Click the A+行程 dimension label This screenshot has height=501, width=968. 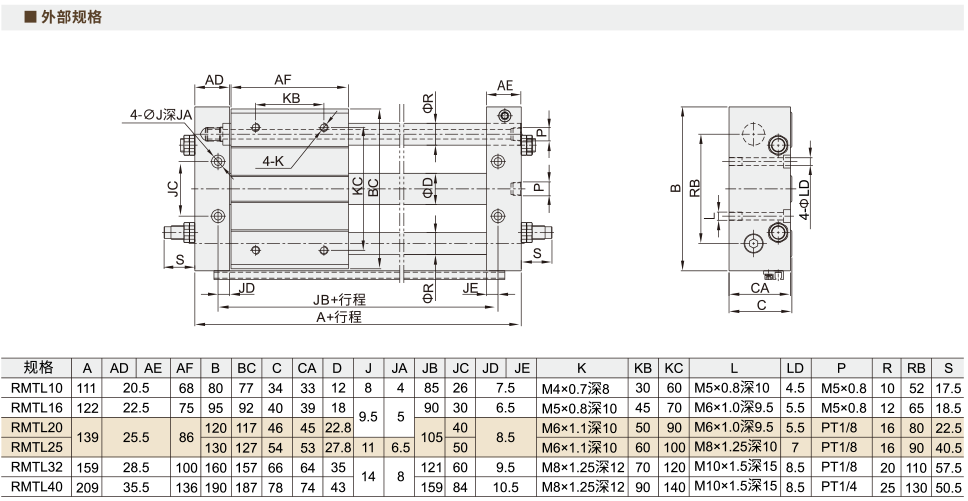pos(339,317)
